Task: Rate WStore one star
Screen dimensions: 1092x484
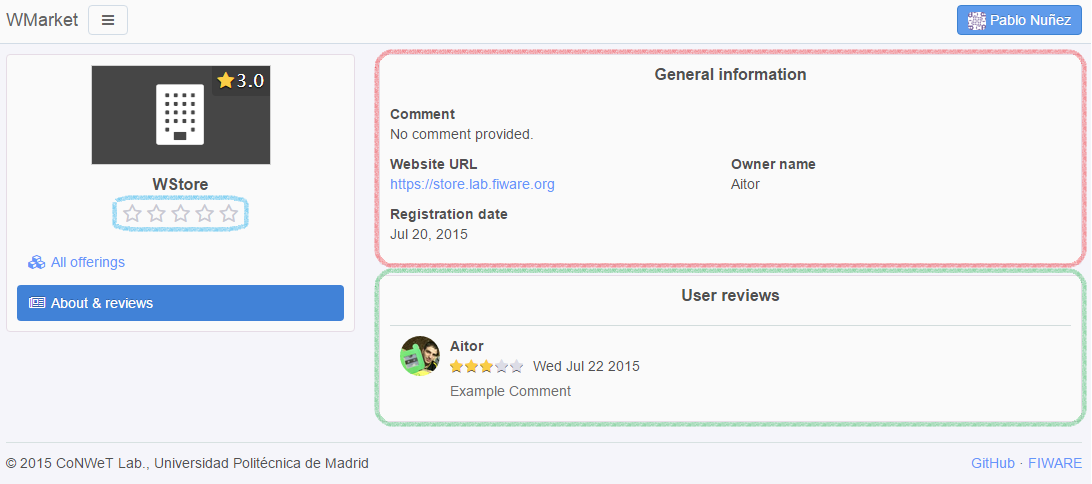Action: tap(132, 214)
